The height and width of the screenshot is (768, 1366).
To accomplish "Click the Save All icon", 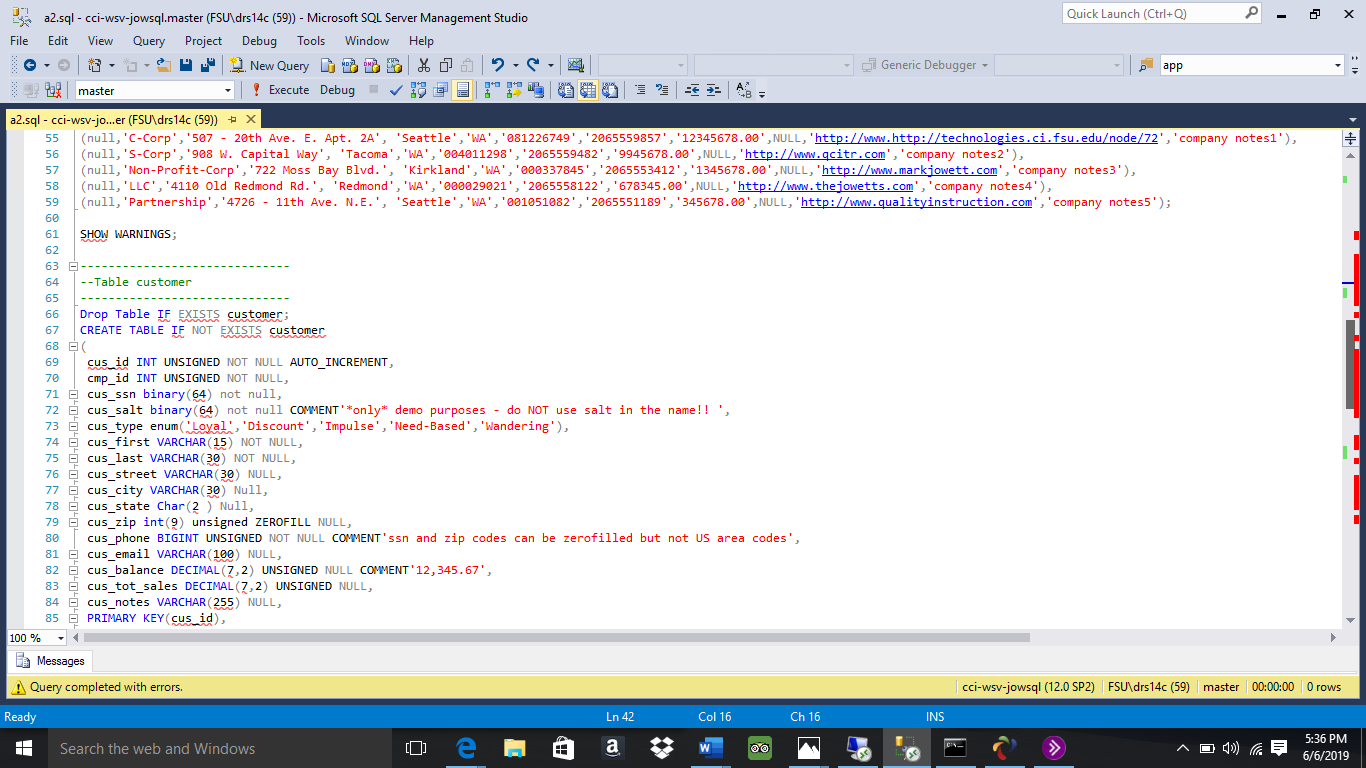I will pos(207,65).
